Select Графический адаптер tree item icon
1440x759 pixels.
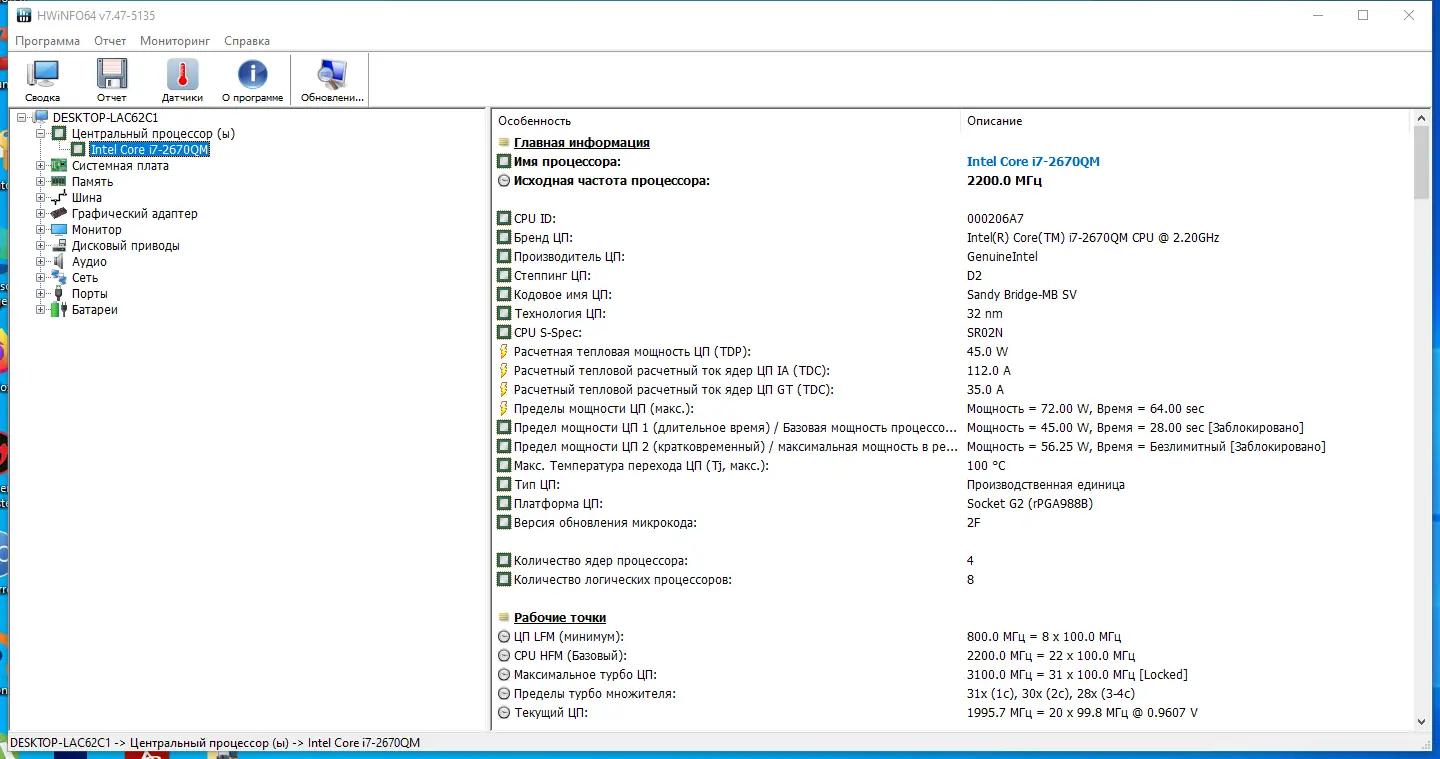[59, 214]
